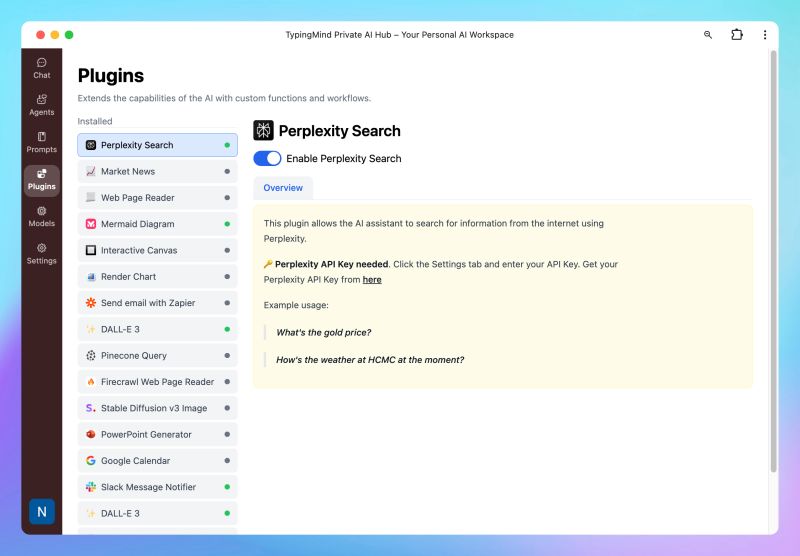Select the Pinecone Query plugin
The height and width of the screenshot is (556, 800).
[158, 356]
